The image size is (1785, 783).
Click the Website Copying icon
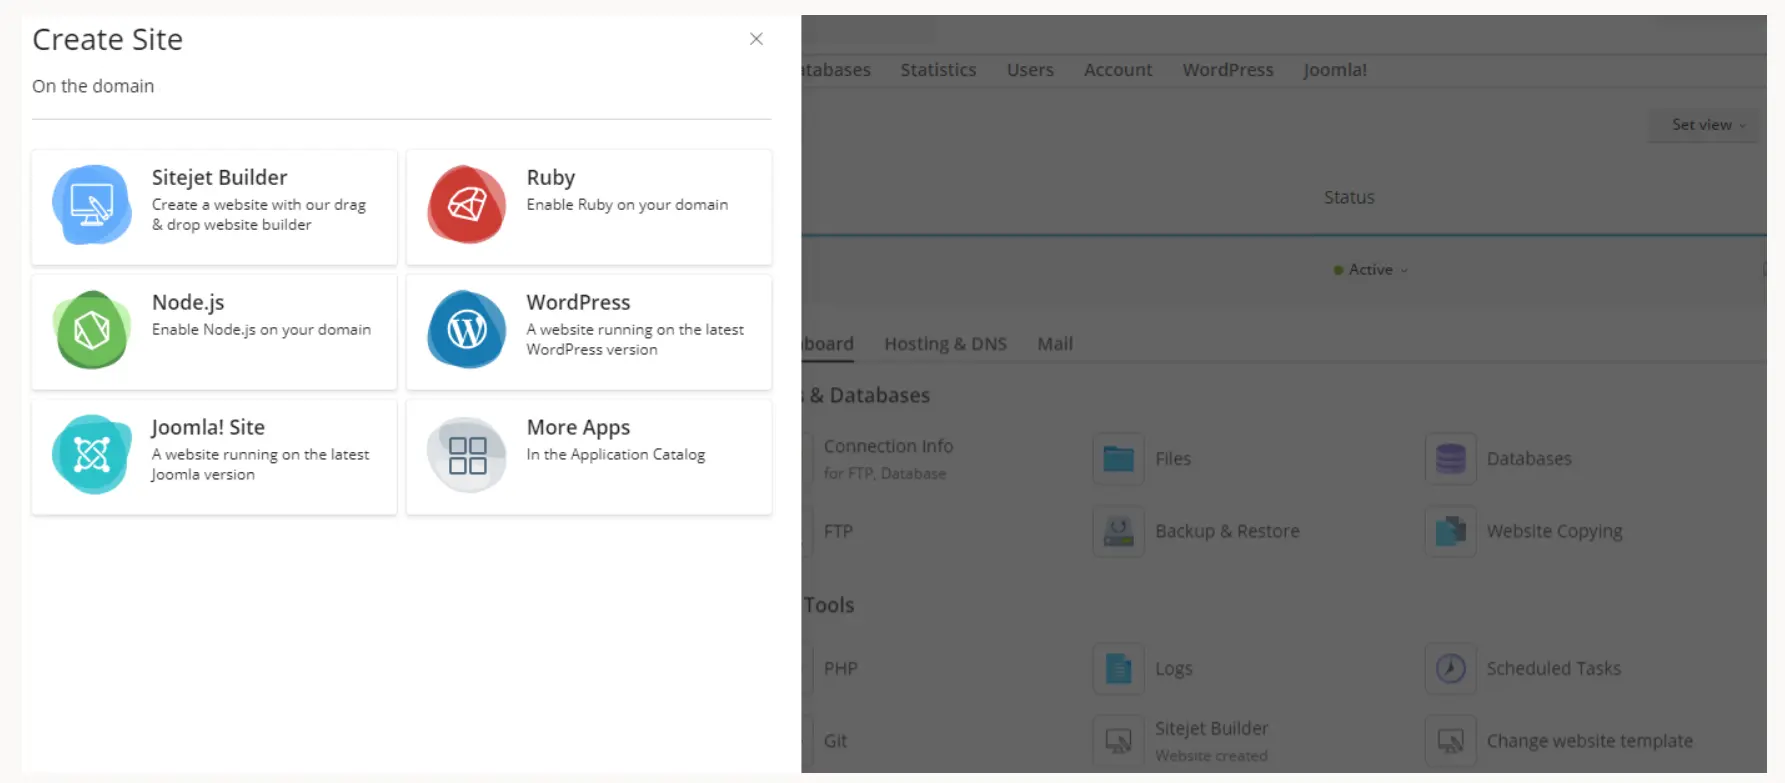tap(1450, 532)
